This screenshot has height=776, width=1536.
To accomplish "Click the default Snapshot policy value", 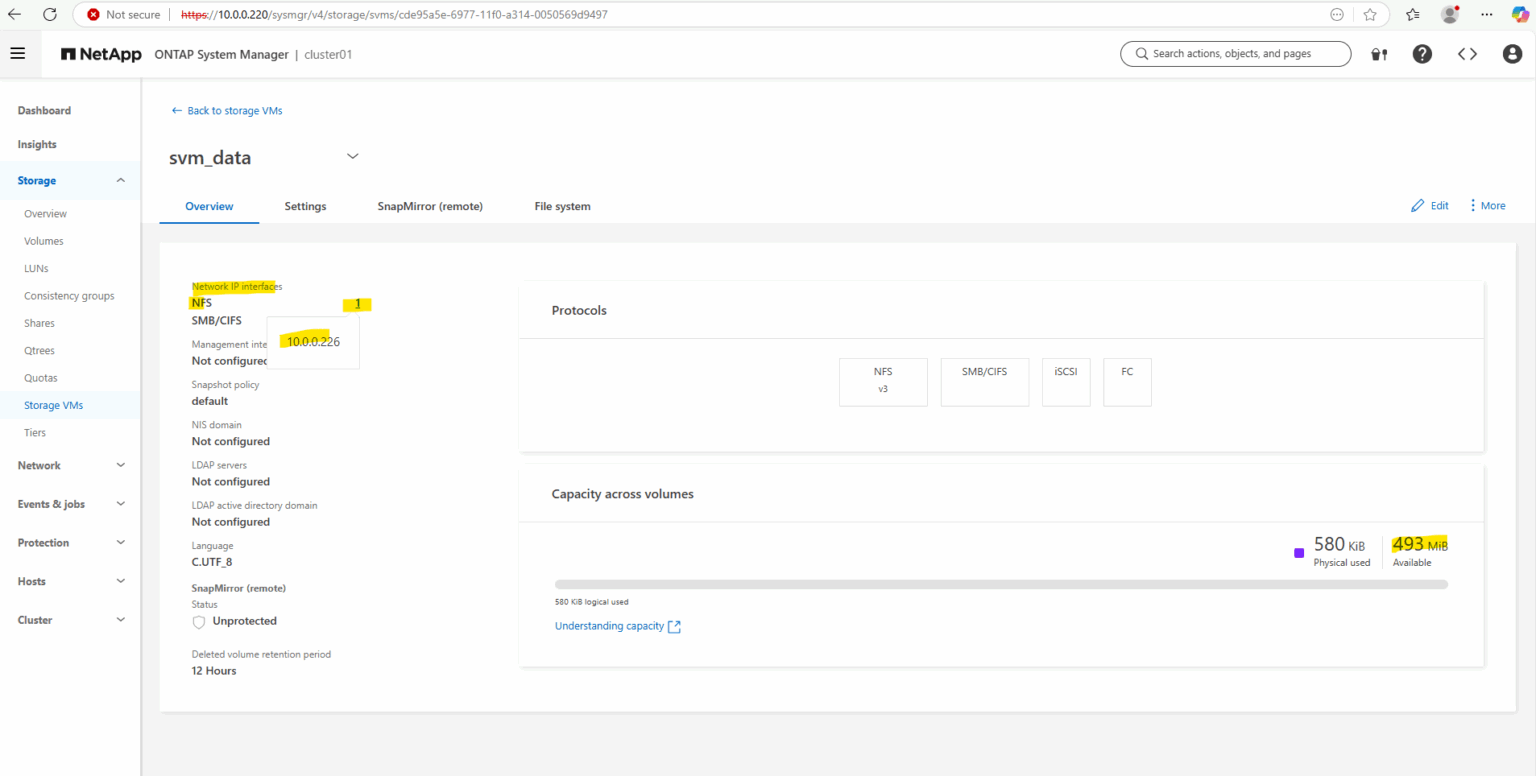I will 210,401.
